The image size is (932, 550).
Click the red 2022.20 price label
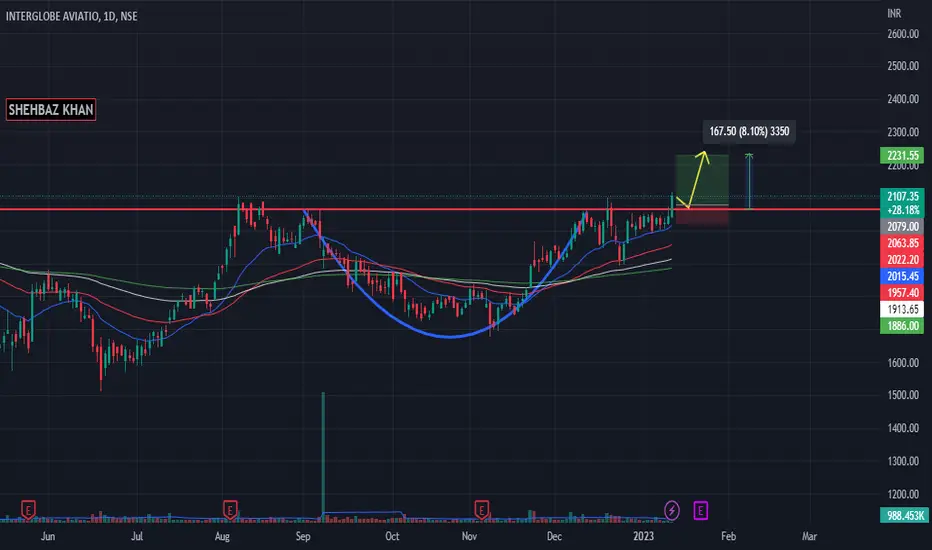point(902,259)
